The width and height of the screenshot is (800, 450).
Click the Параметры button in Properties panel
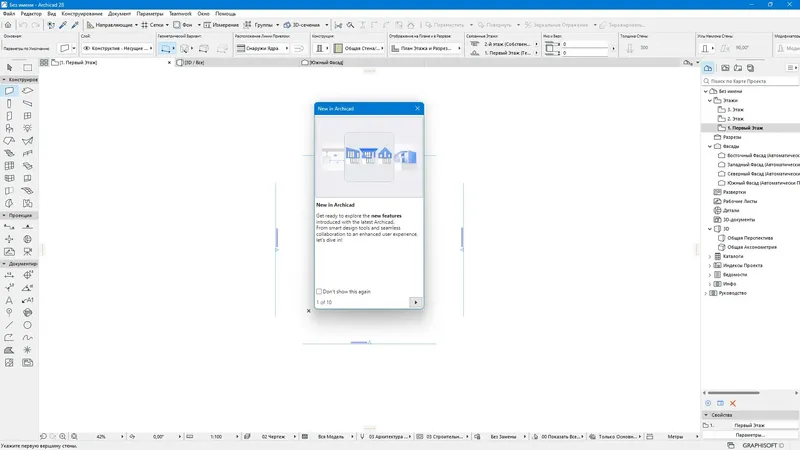(749, 435)
